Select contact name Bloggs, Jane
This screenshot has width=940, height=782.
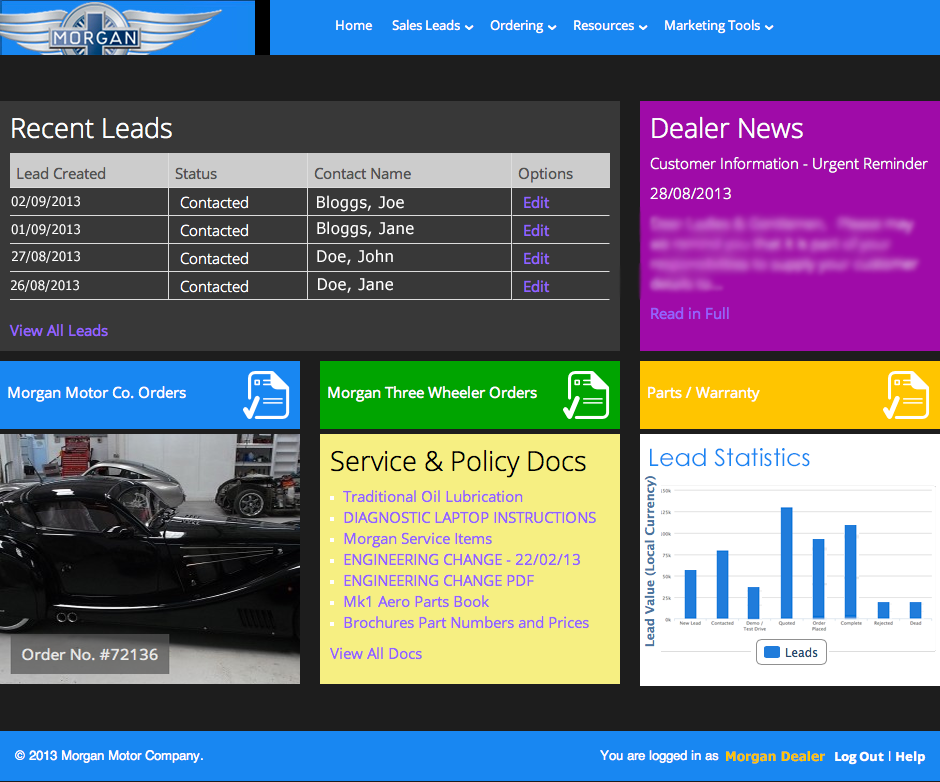(x=364, y=229)
